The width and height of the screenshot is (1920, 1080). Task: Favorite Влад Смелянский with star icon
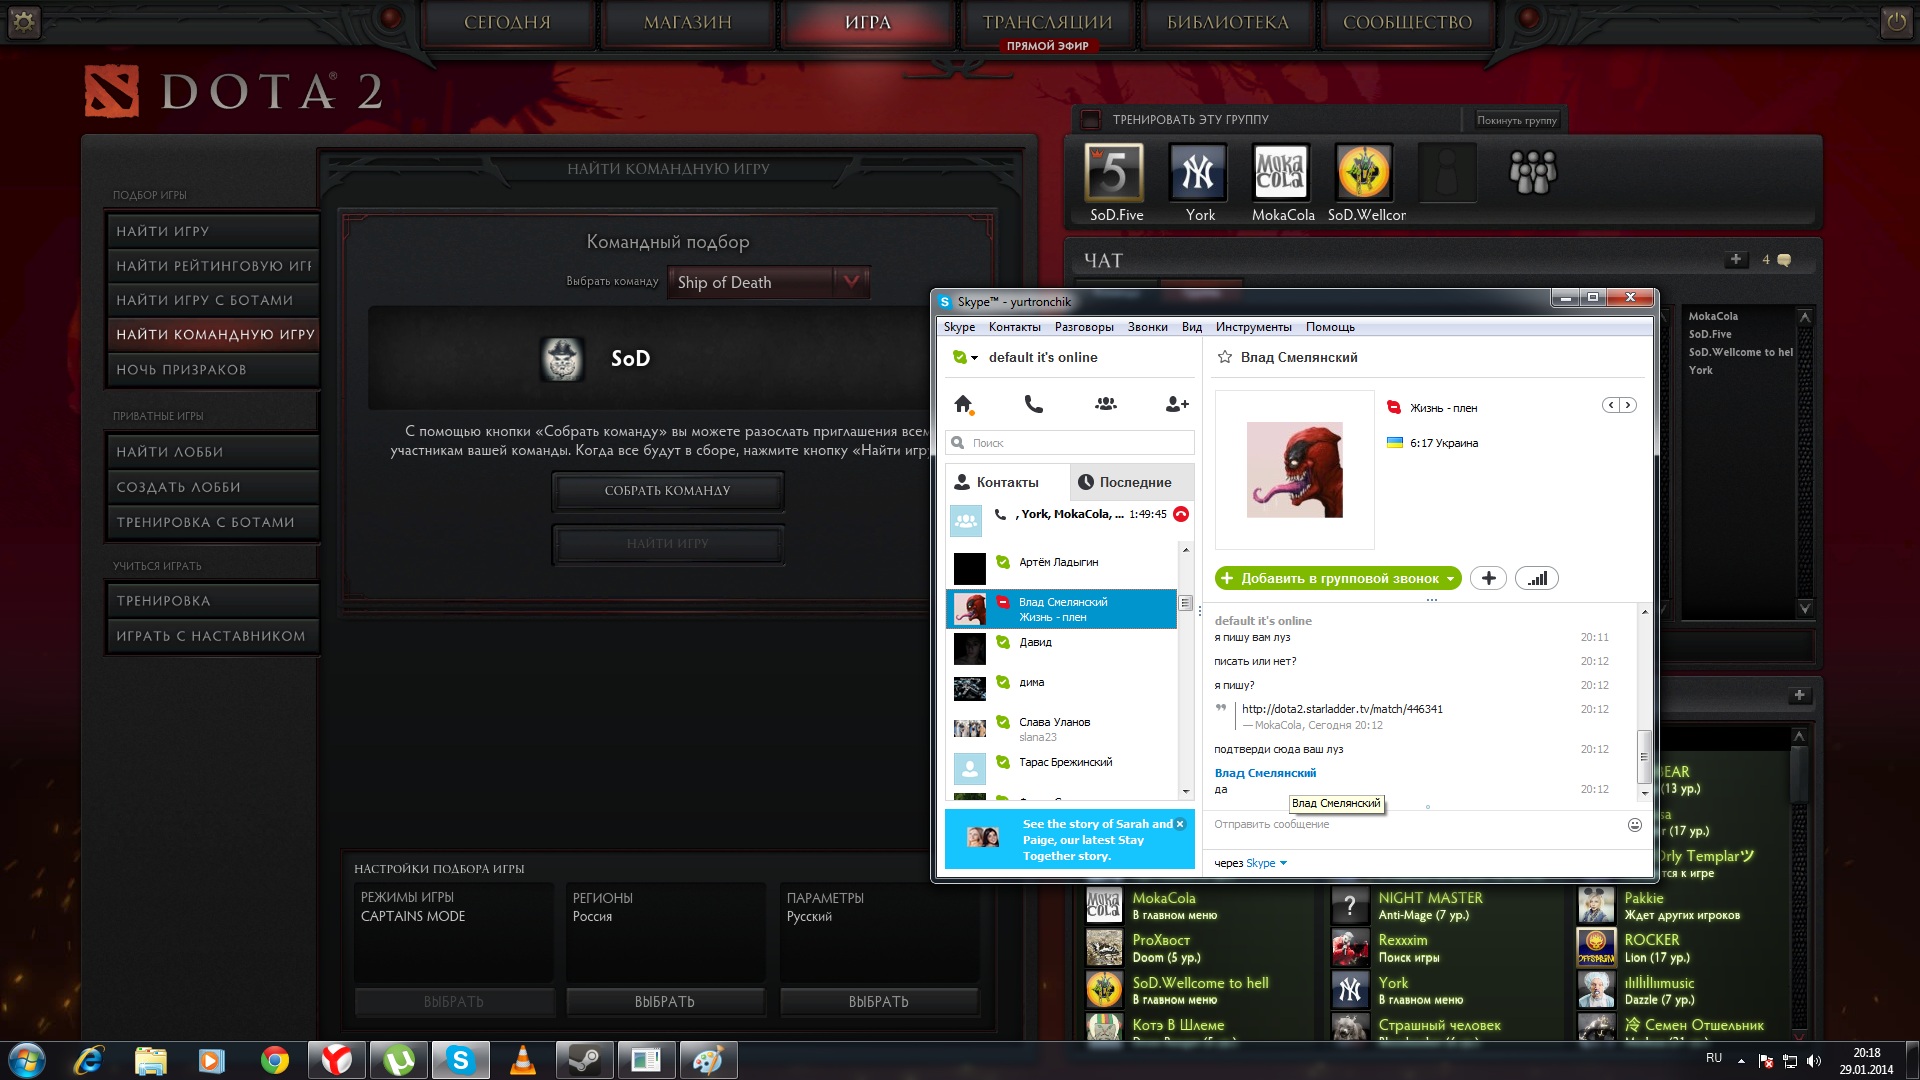1224,357
